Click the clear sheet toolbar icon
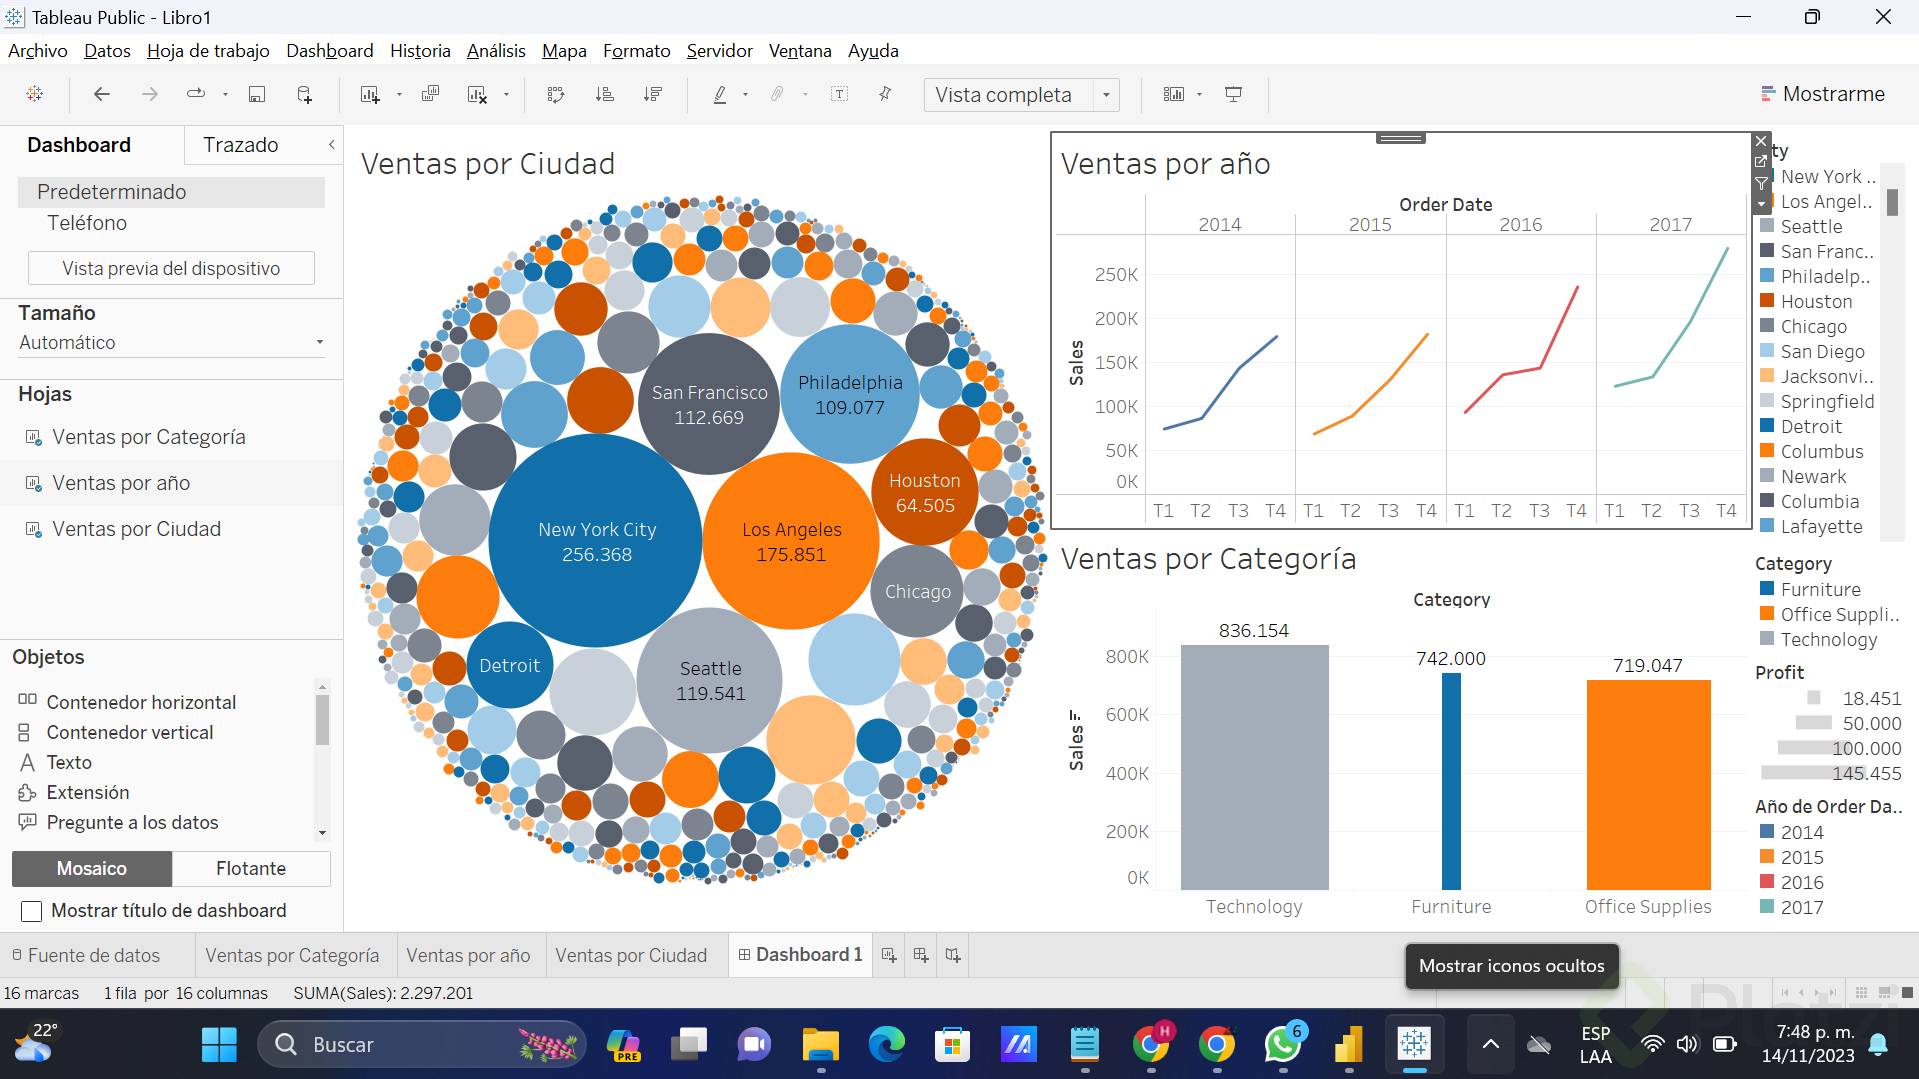The height and width of the screenshot is (1079, 1919). pos(477,94)
